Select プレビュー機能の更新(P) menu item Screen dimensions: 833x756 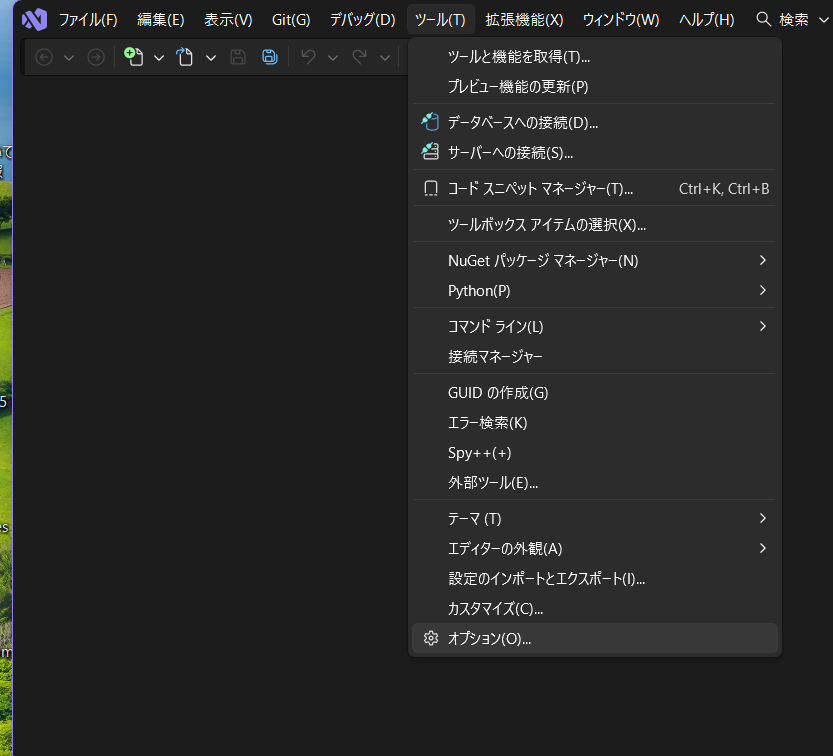(594, 86)
